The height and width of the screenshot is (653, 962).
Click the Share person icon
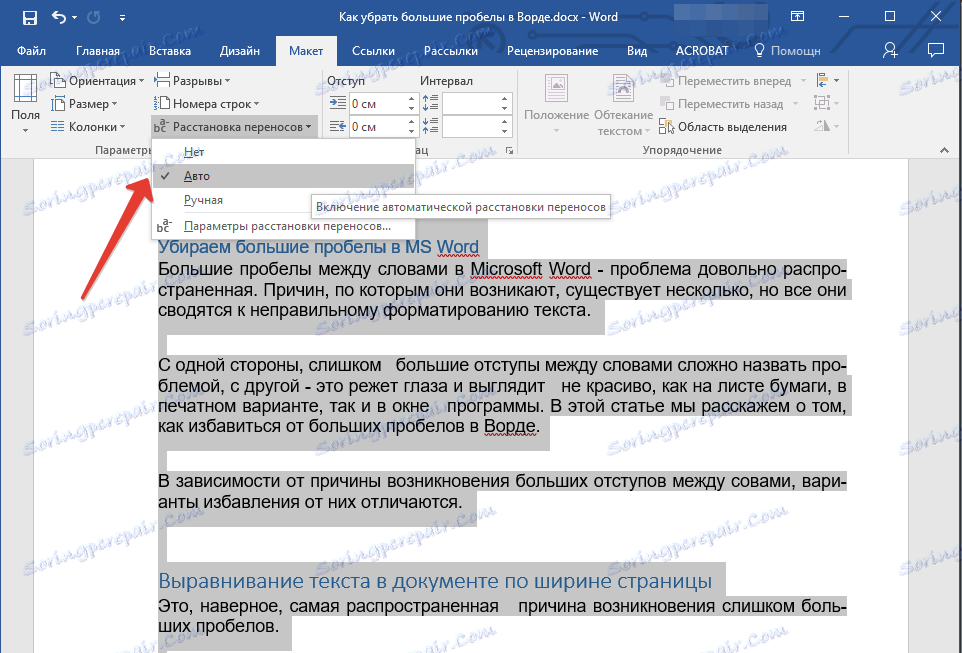click(x=890, y=50)
